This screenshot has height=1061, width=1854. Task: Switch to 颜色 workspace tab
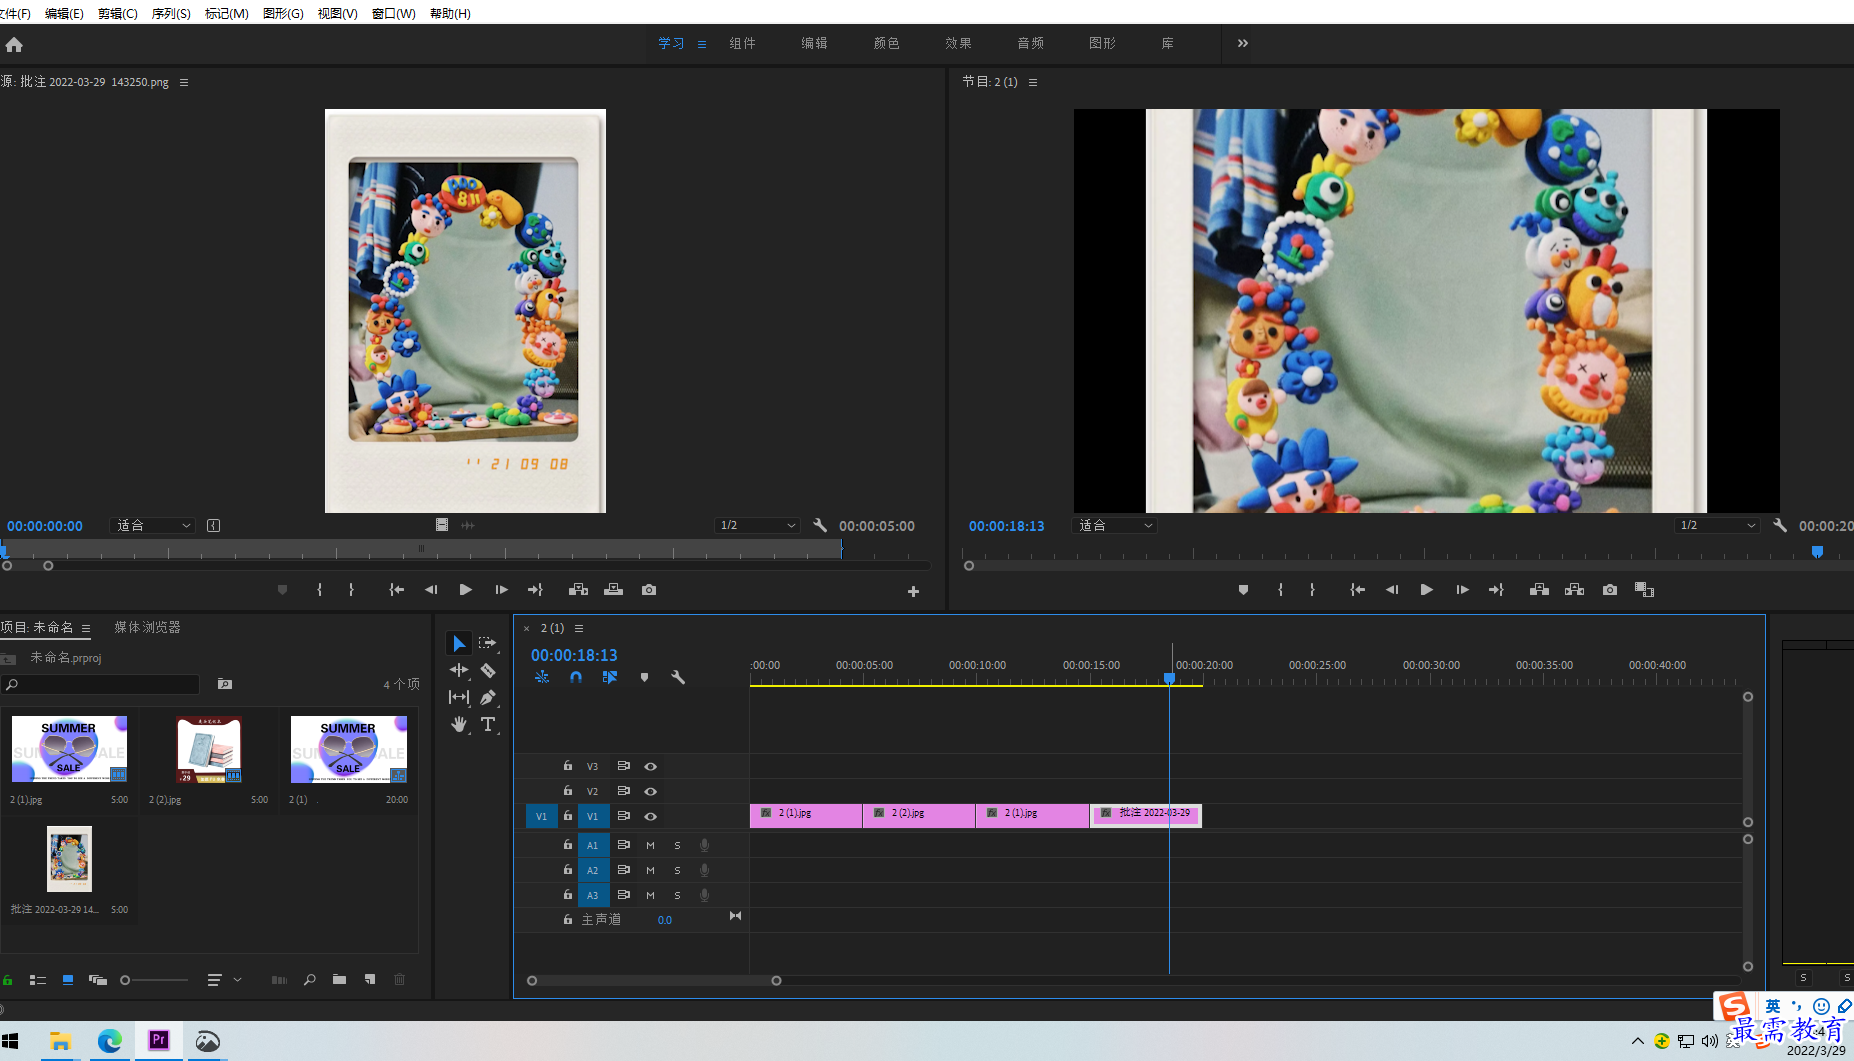coord(886,43)
